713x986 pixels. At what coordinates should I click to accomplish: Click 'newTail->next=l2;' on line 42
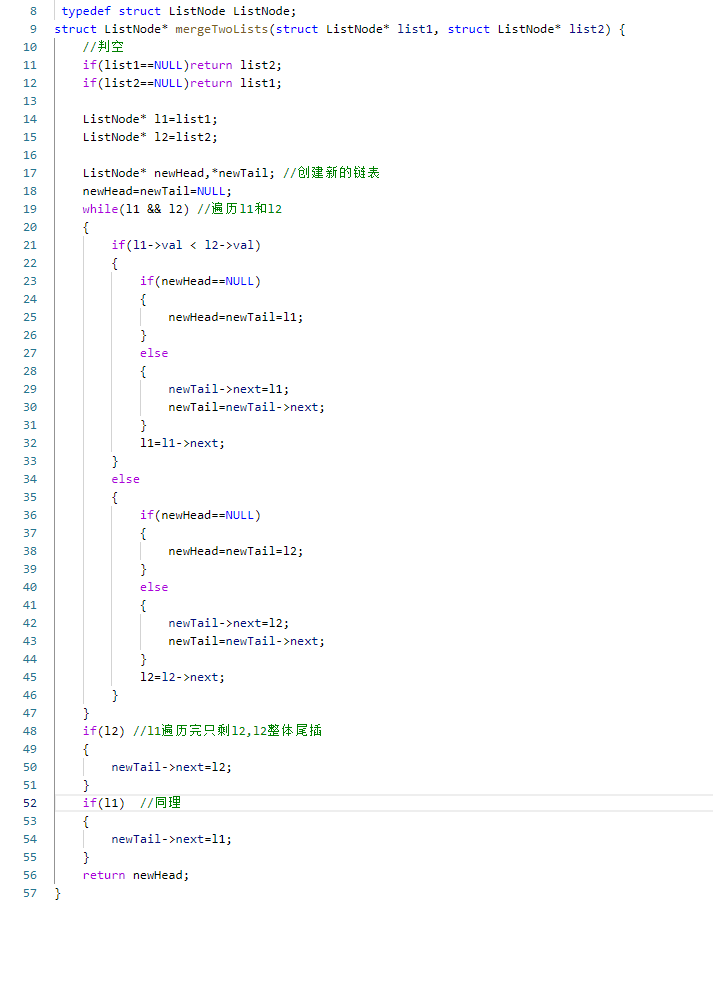coord(228,623)
